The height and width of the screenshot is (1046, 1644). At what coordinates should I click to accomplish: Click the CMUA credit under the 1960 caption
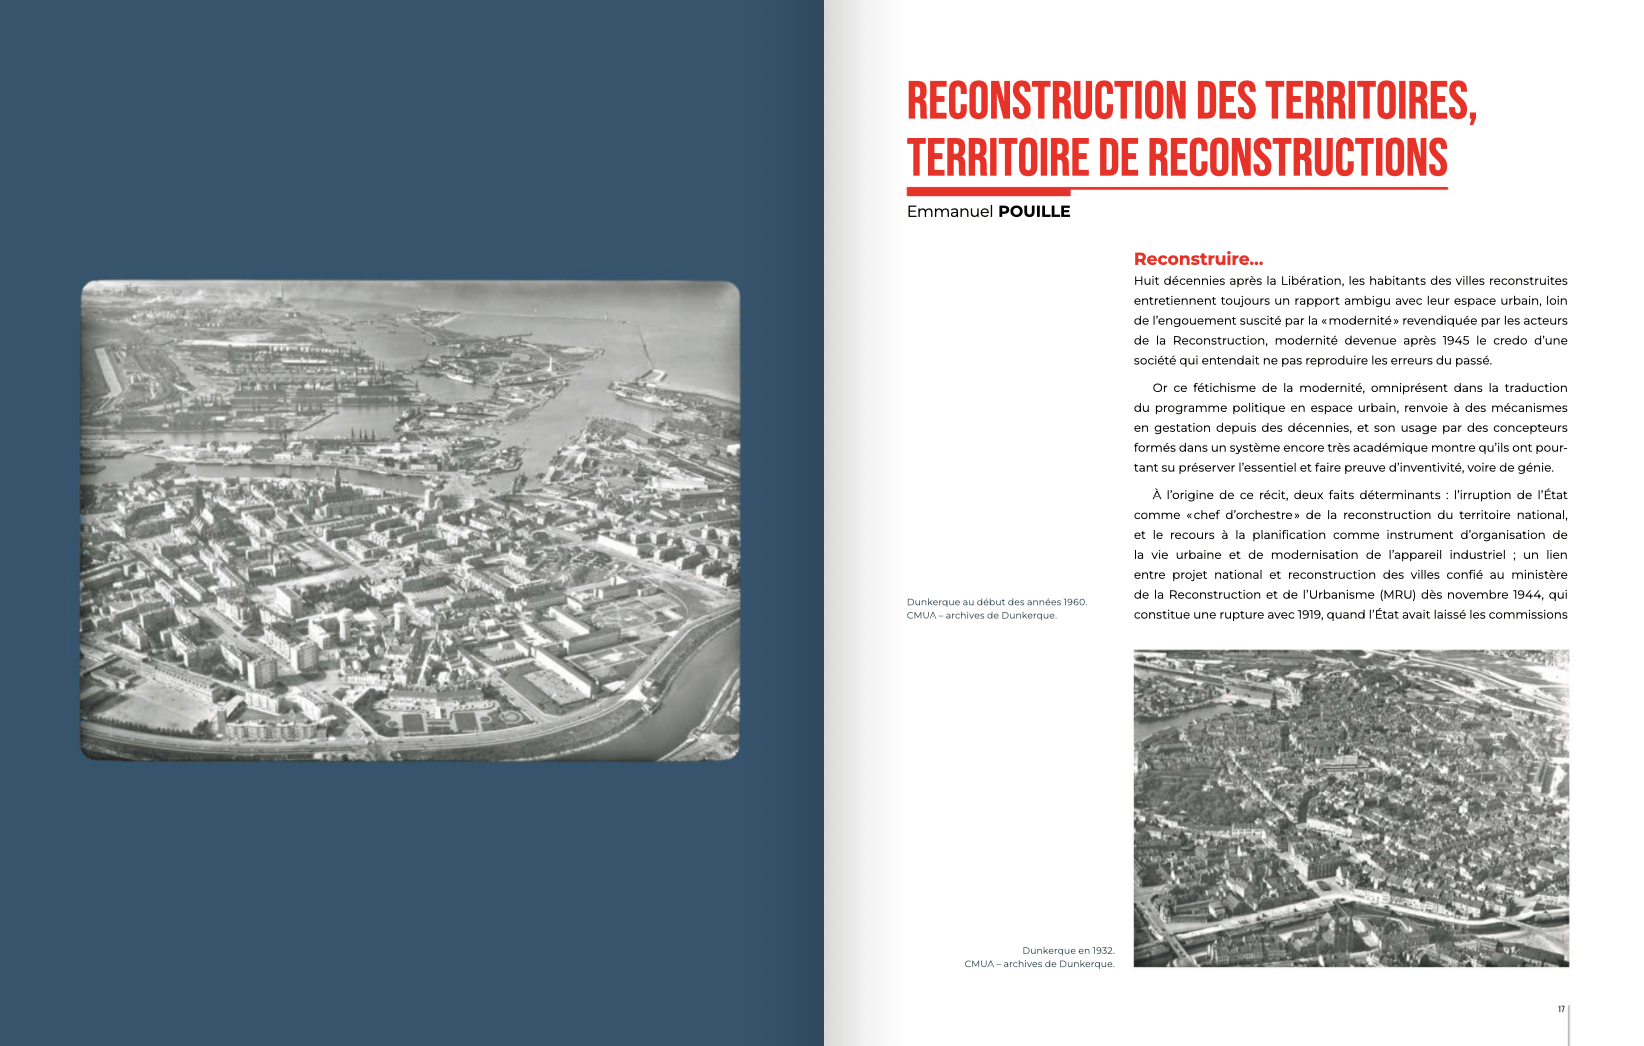click(x=981, y=615)
